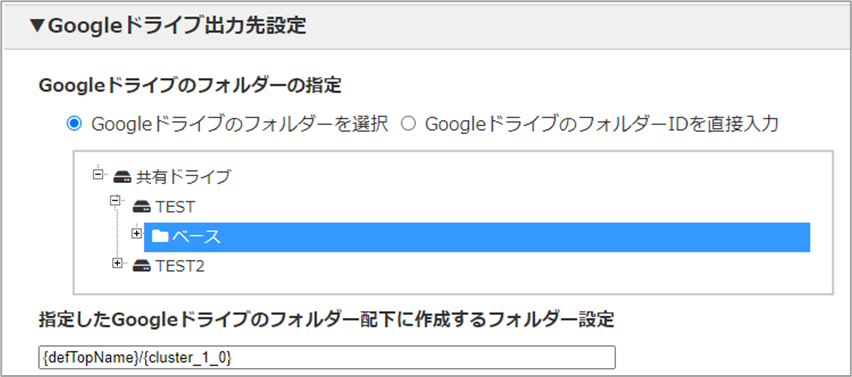Select the ベース folder name
The width and height of the screenshot is (852, 377).
197,237
